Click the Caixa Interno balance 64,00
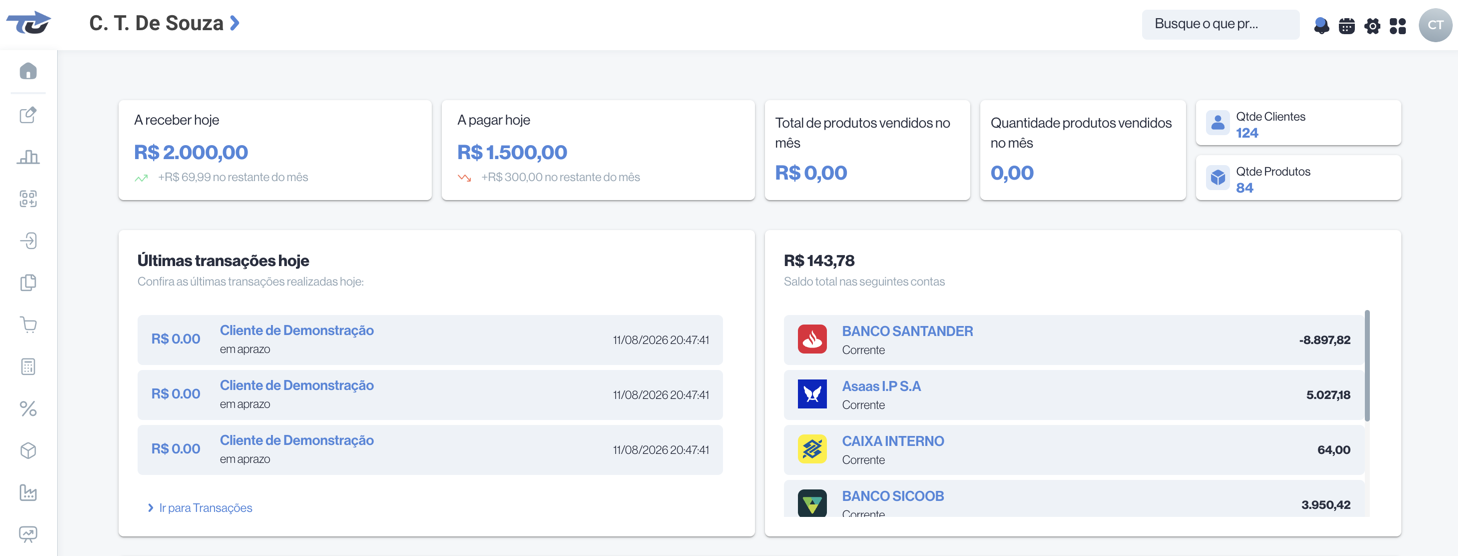 click(1334, 450)
